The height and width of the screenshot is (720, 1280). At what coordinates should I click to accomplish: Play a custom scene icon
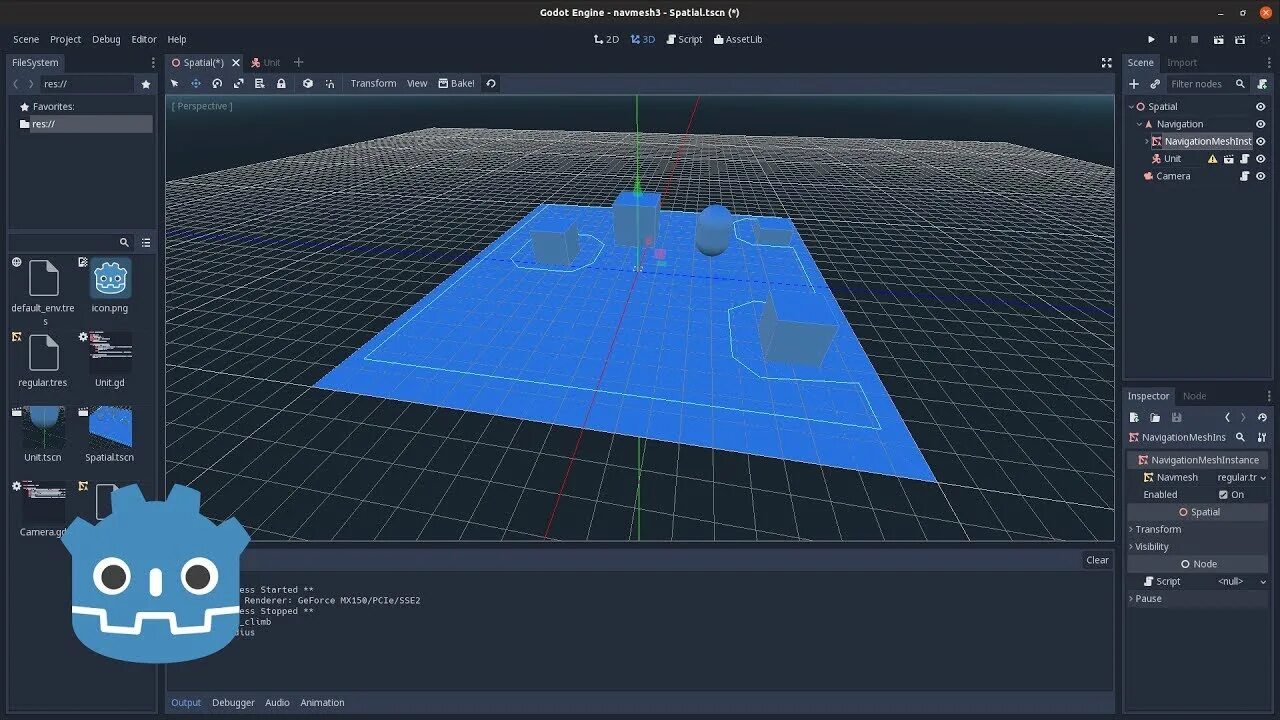(1241, 39)
